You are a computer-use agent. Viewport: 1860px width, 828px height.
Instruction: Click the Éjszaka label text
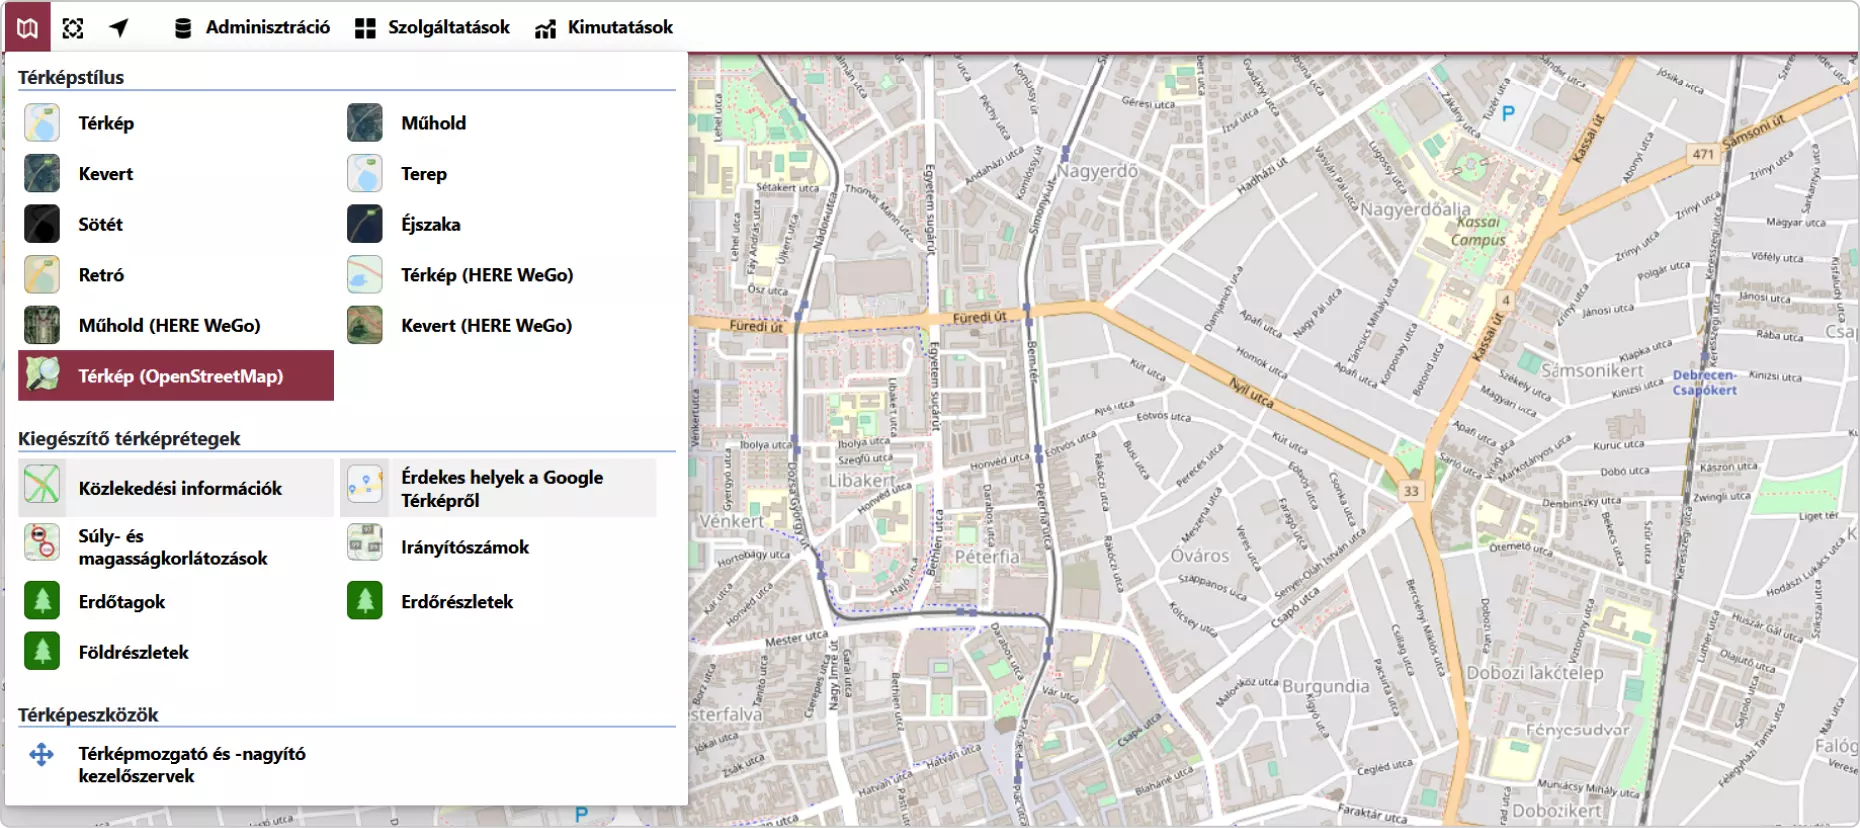pyautogui.click(x=431, y=224)
